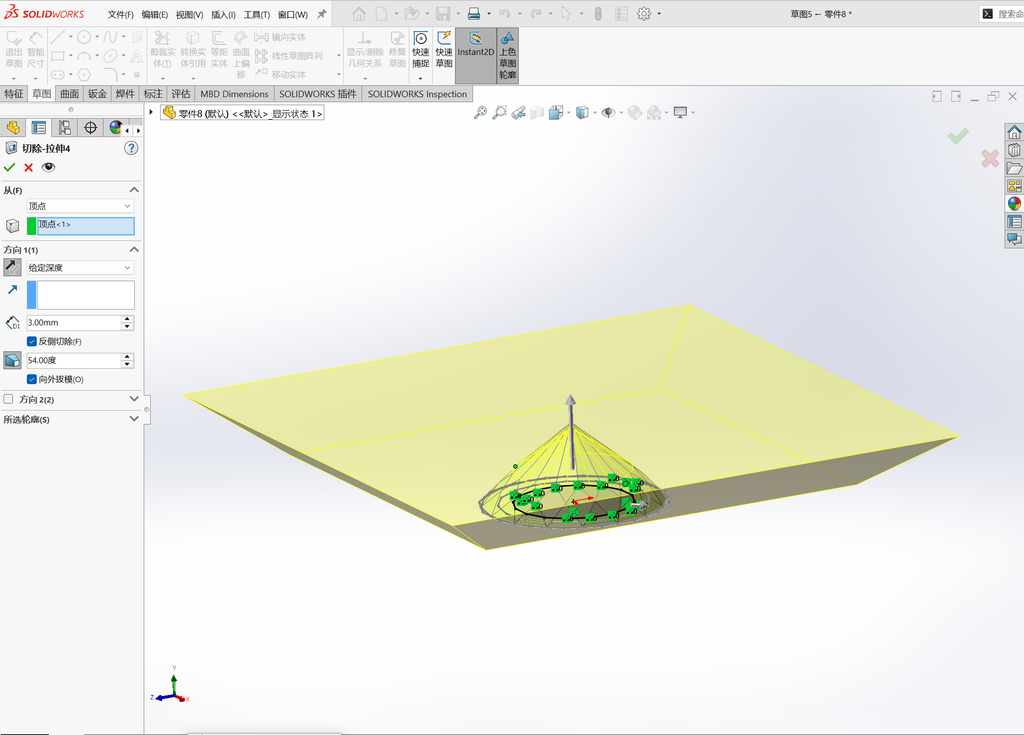Viewport: 1024px width, 735px height.
Task: Click the reverse direction arrow button
Action: click(12, 267)
